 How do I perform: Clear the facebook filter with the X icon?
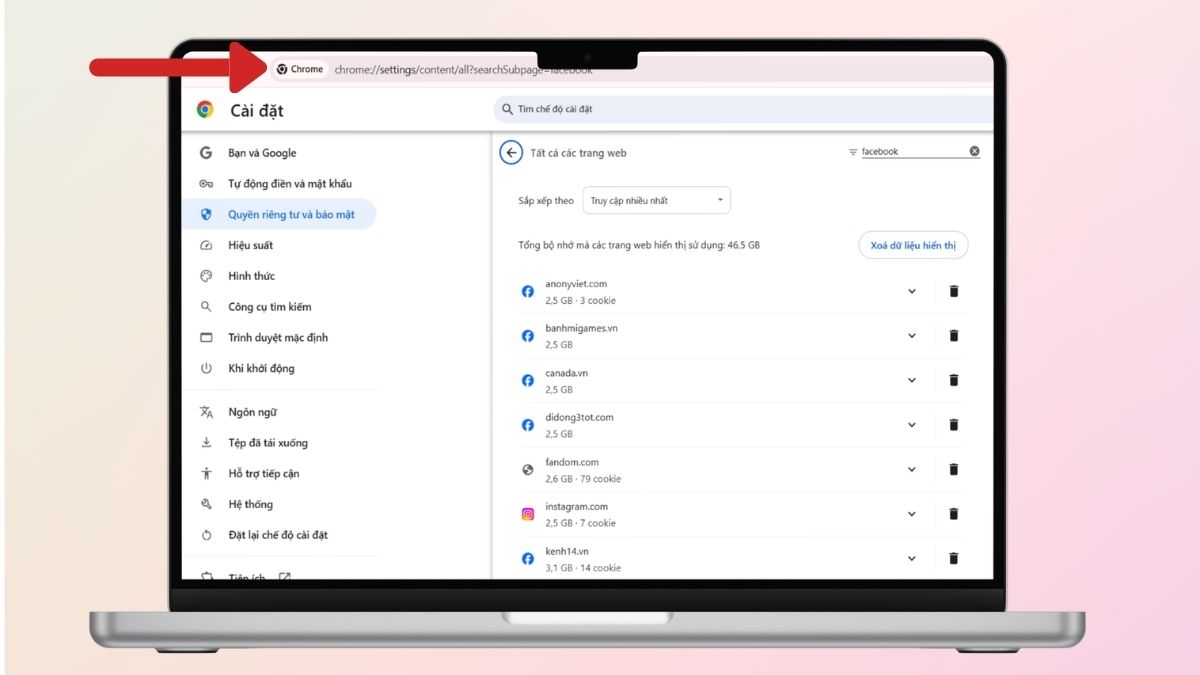[x=974, y=151]
